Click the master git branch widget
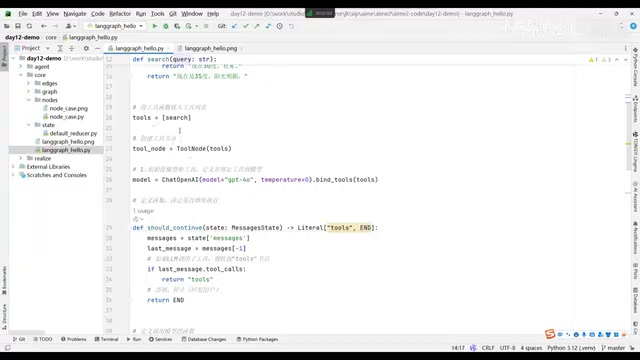This screenshot has height=360, width=640. coord(613,348)
